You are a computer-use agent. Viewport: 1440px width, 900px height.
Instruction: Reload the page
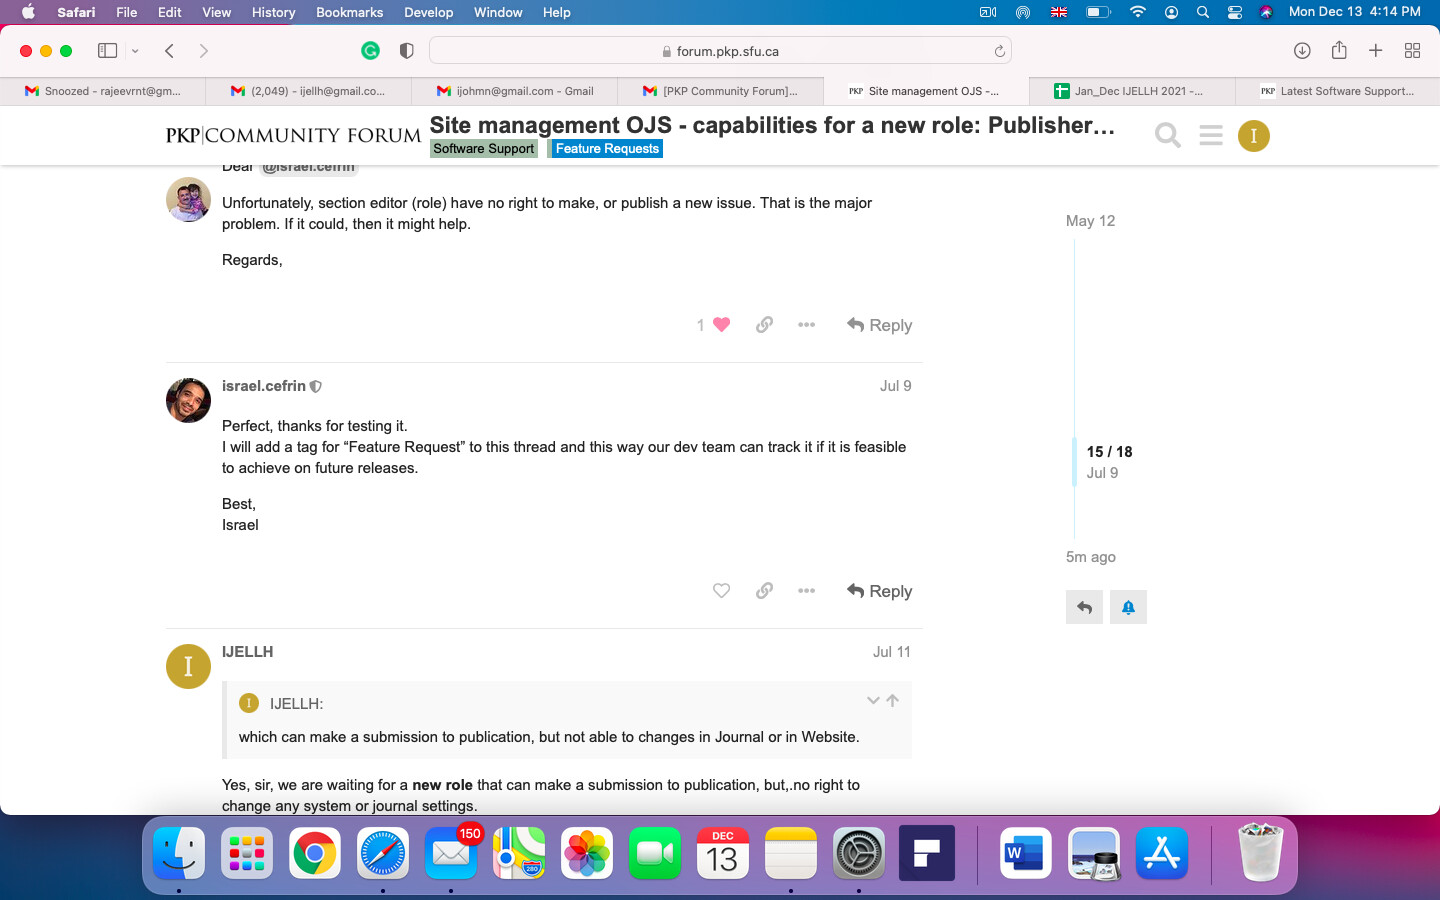tap(999, 51)
